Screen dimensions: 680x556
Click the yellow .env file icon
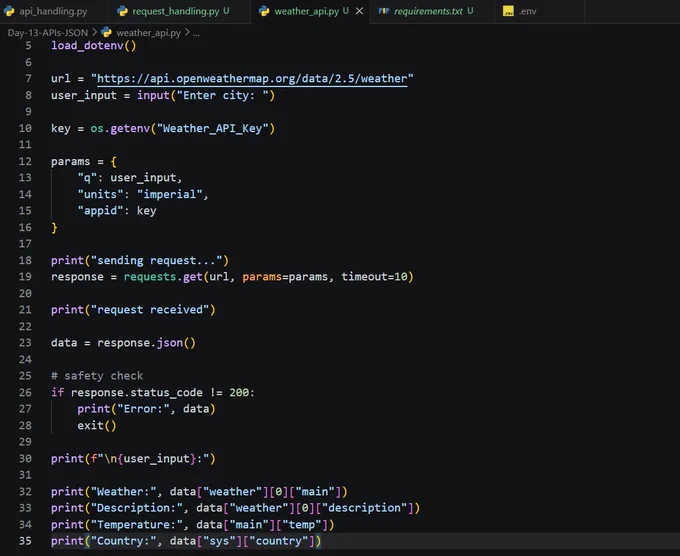508,11
